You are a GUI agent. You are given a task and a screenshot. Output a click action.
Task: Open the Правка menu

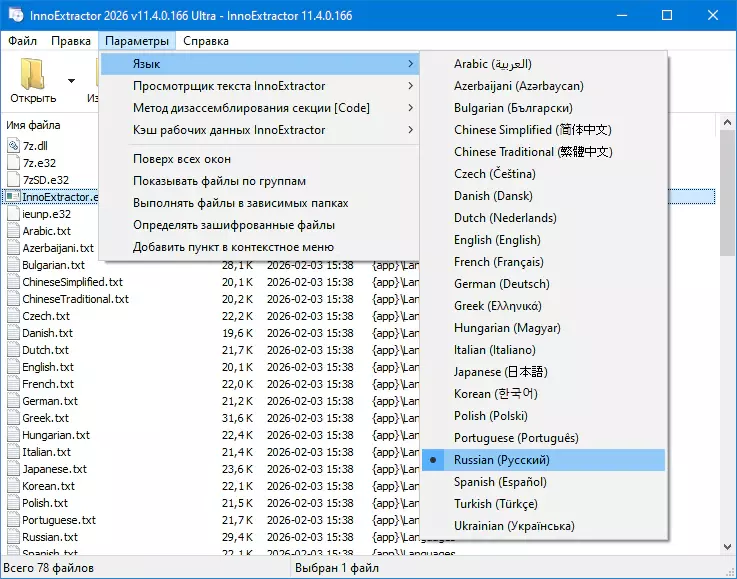tap(71, 41)
